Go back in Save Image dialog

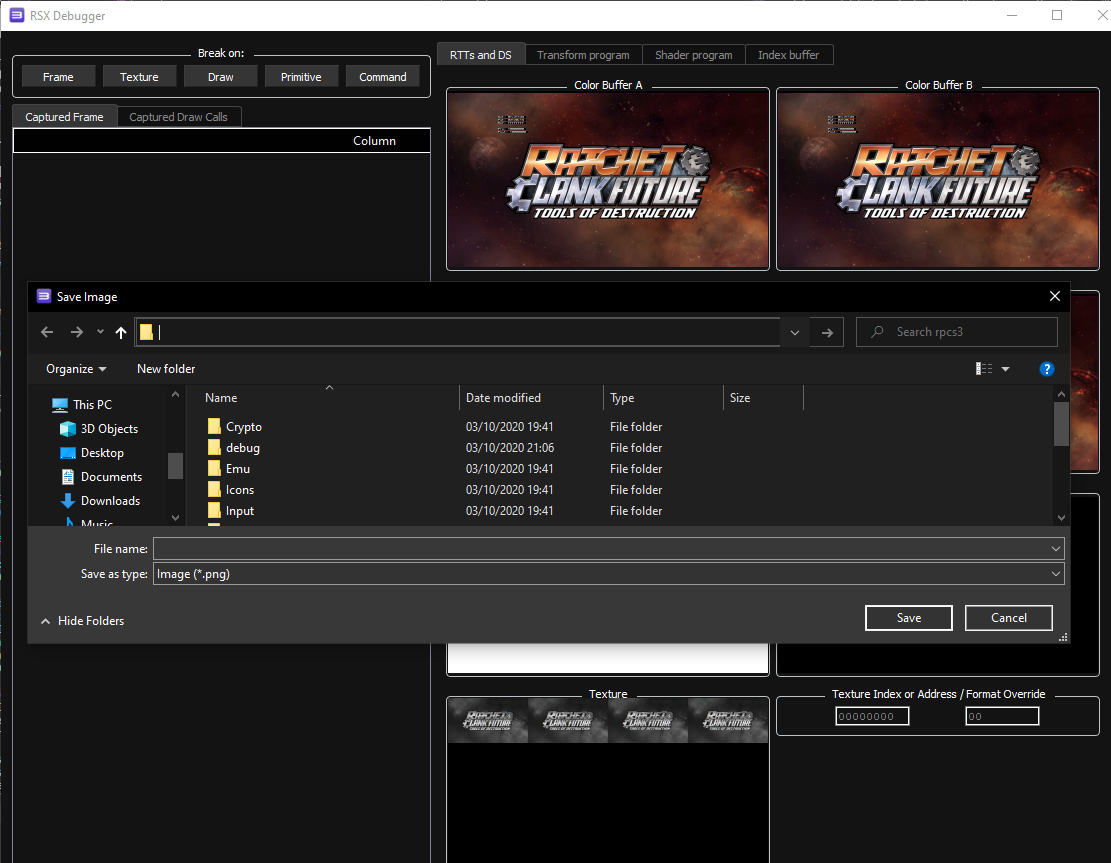(x=47, y=332)
